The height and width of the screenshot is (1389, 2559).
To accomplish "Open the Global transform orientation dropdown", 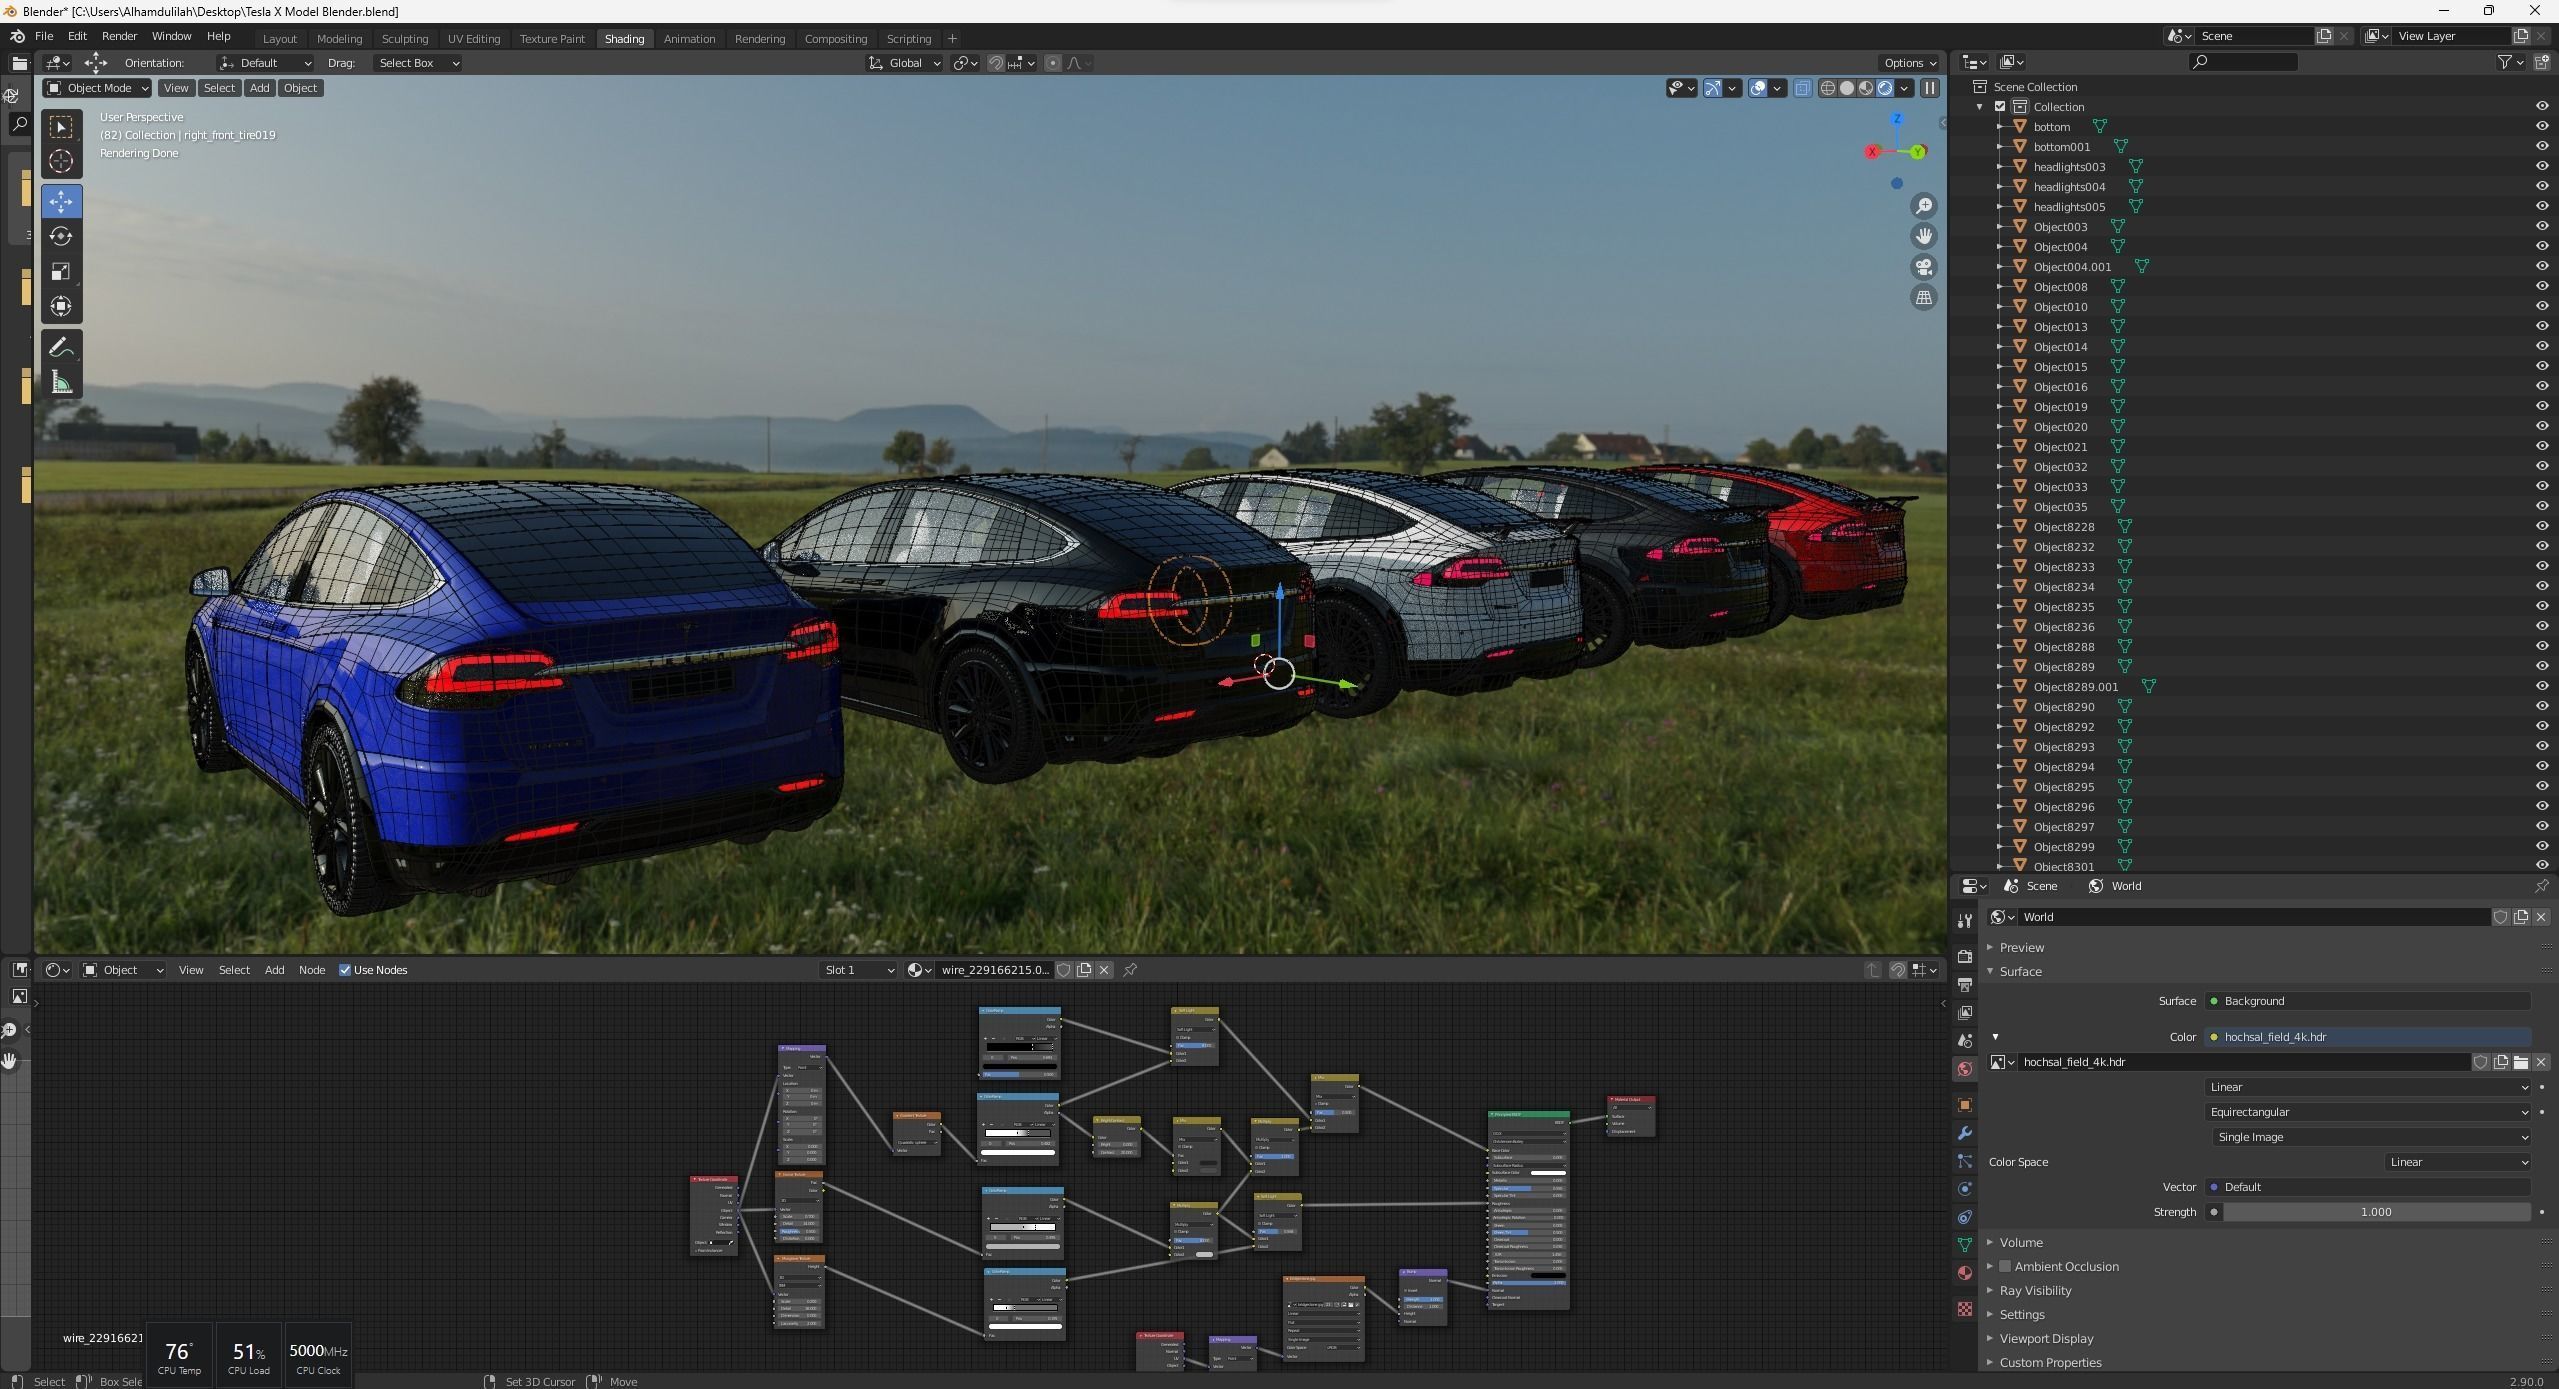I will pos(904,63).
